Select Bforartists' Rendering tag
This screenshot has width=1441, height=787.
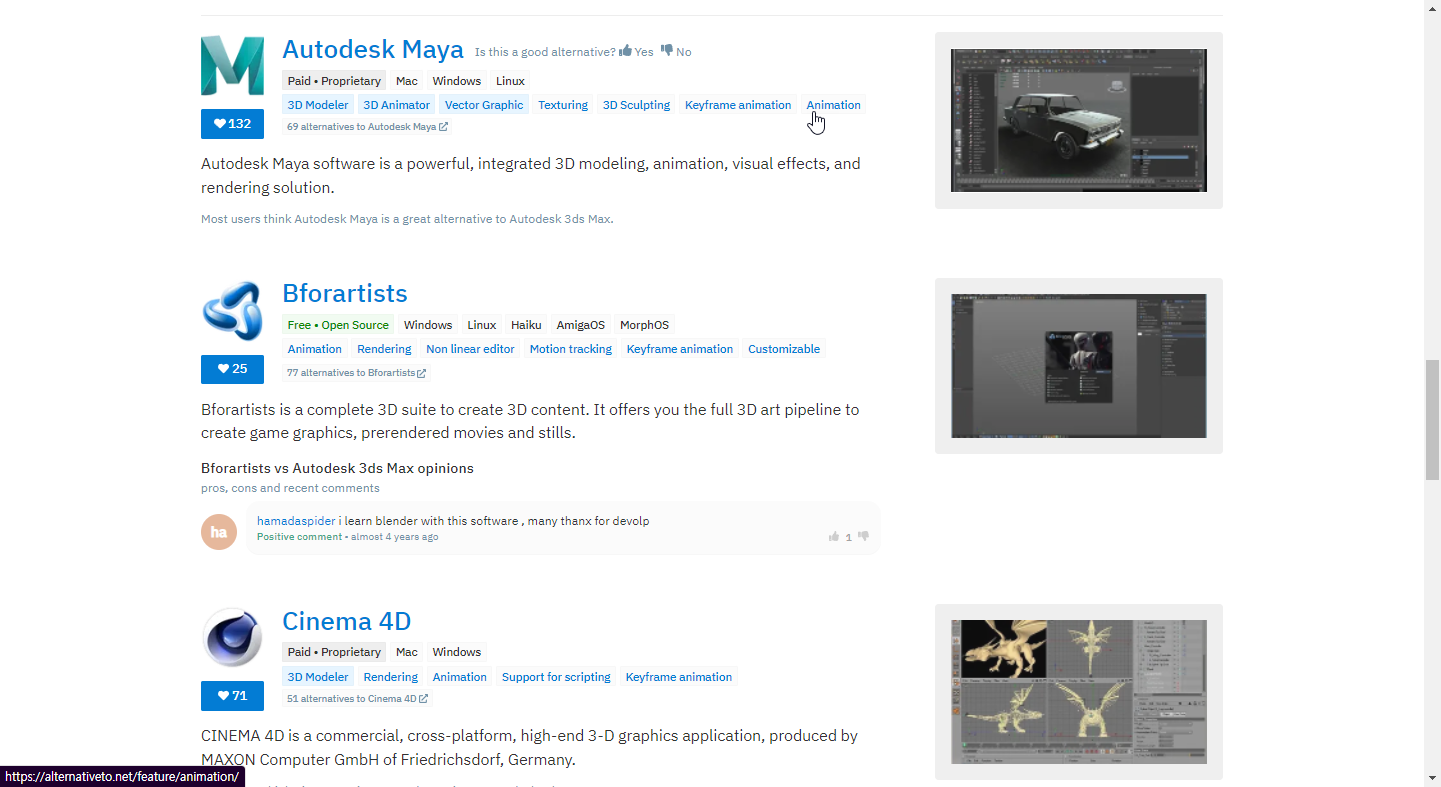384,349
